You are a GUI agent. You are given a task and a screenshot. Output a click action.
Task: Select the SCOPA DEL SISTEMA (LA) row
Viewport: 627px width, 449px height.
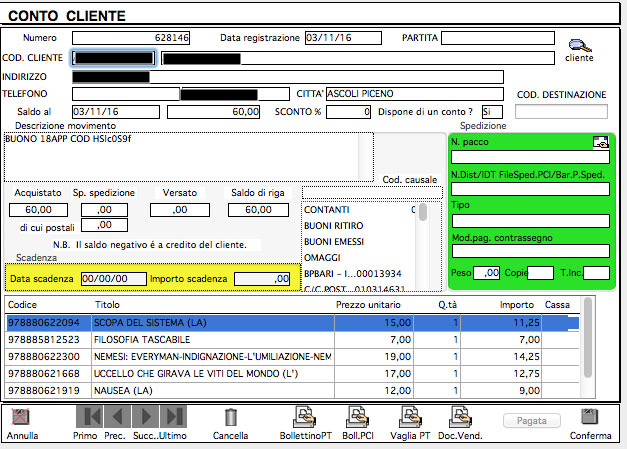click(x=292, y=323)
